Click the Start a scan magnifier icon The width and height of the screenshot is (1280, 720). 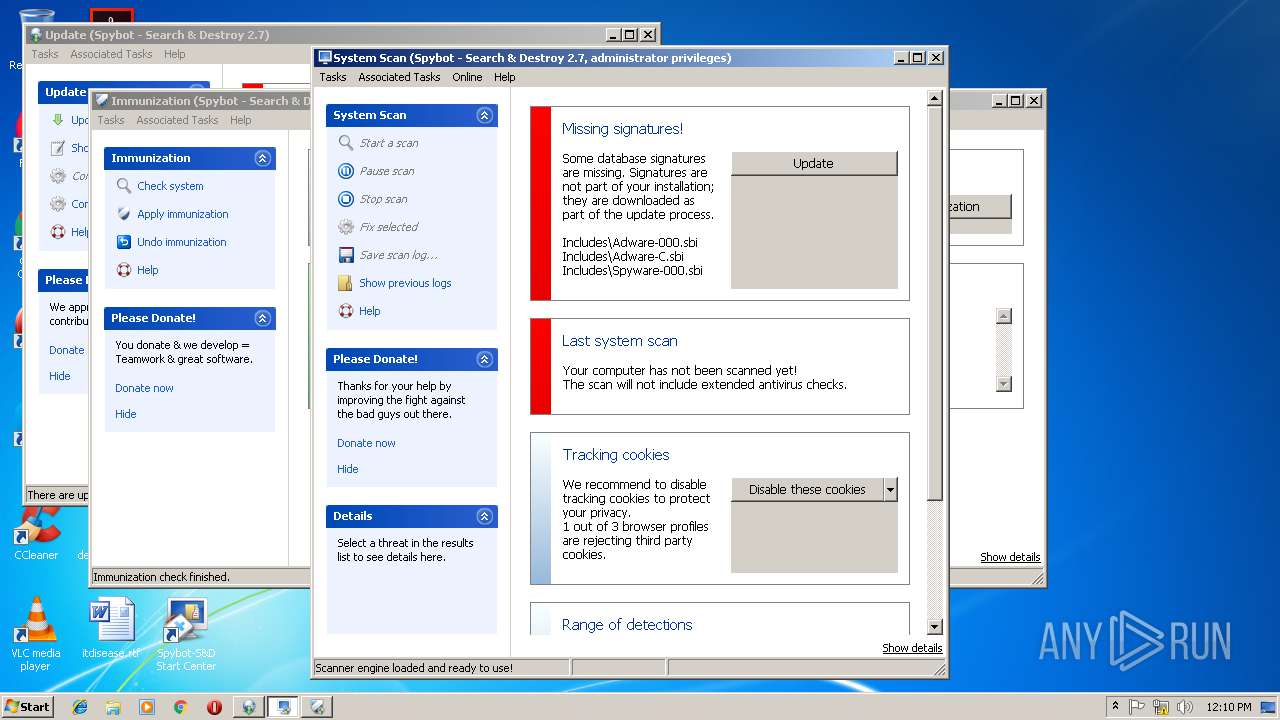(346, 143)
